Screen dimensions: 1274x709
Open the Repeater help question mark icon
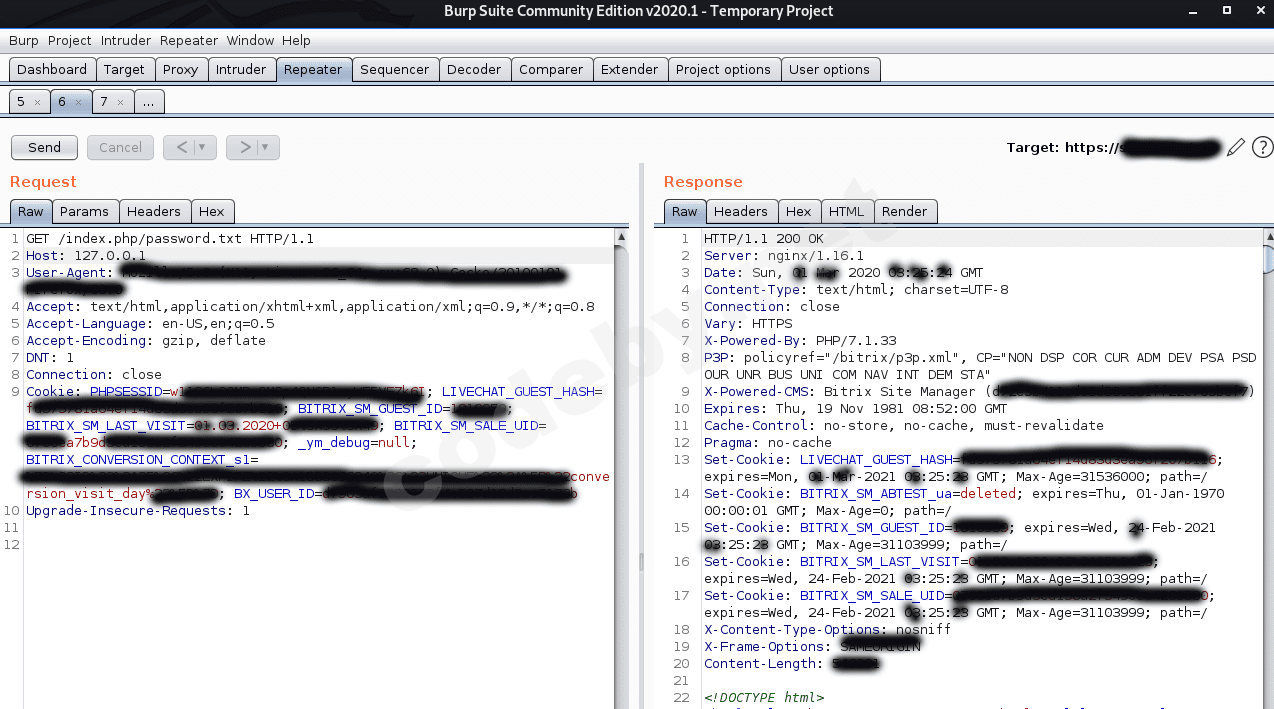pos(1262,148)
